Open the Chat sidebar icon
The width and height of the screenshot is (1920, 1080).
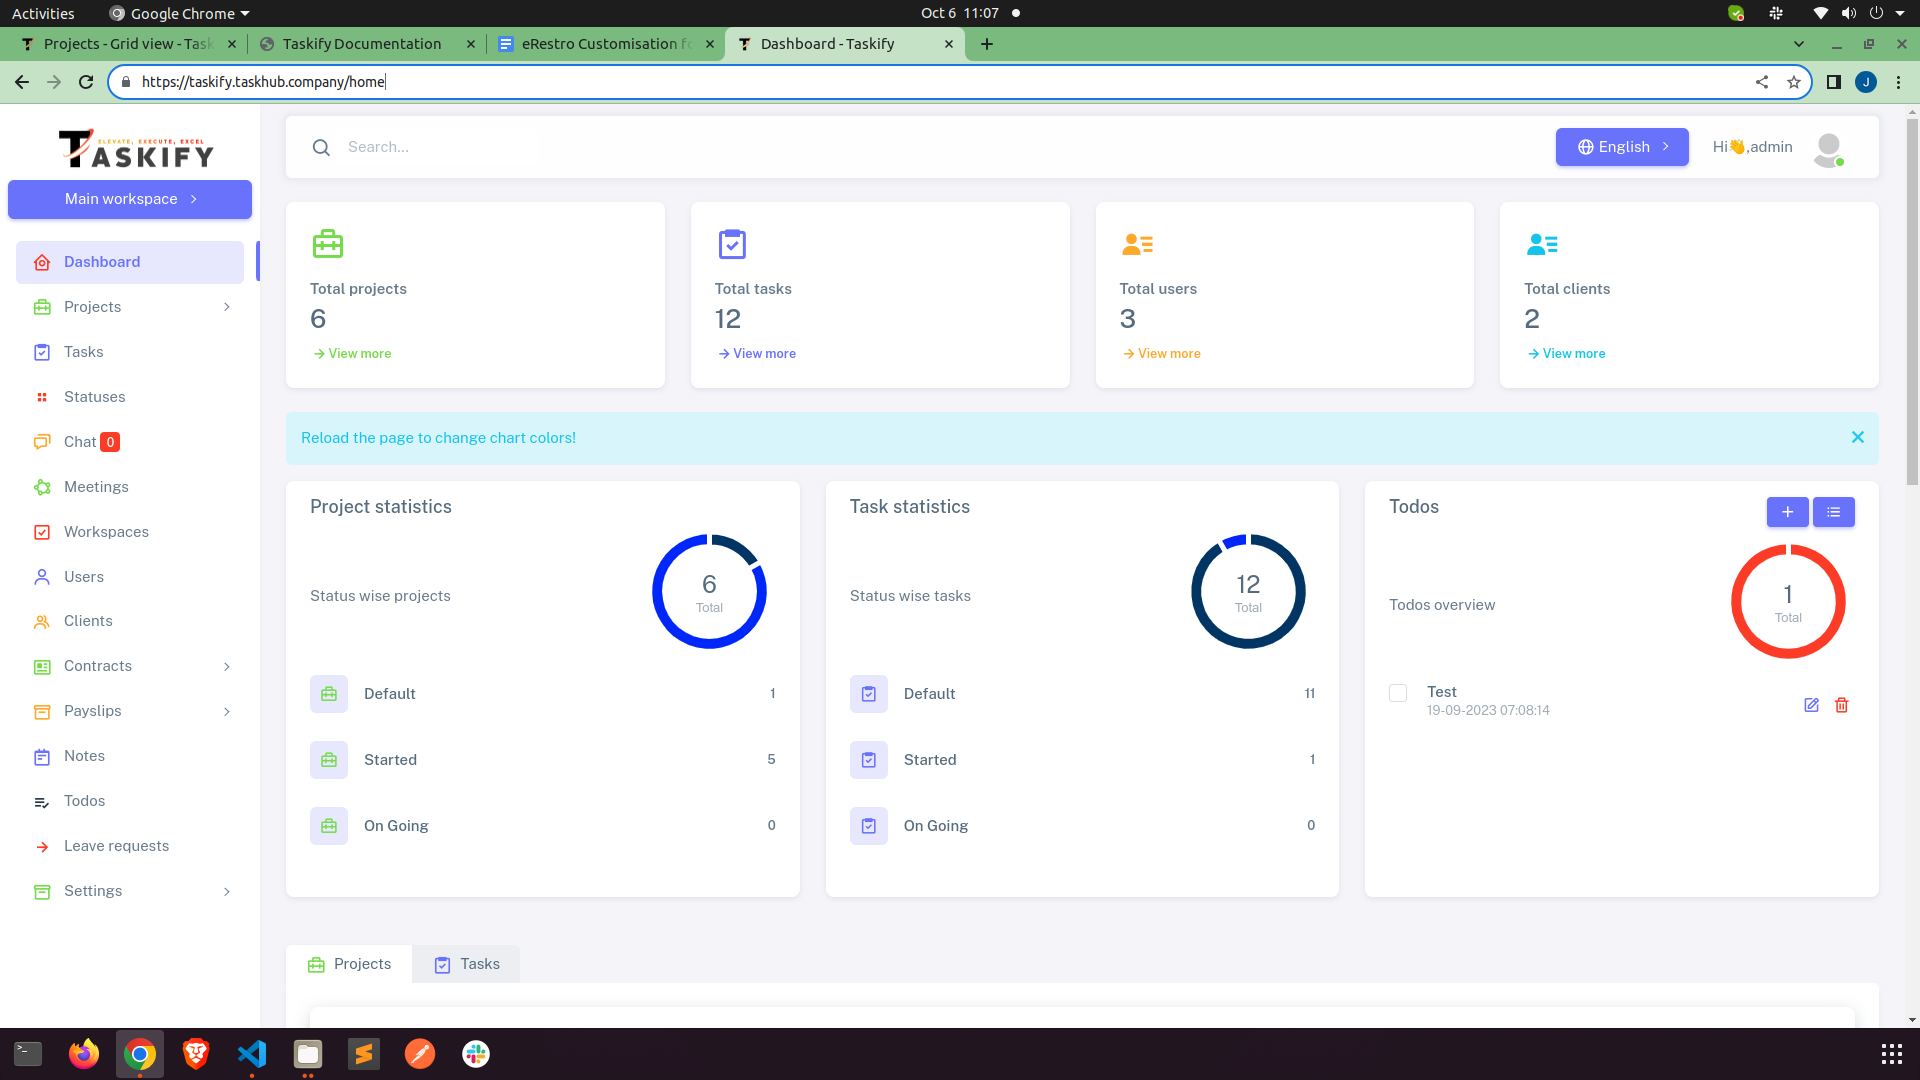(x=41, y=442)
